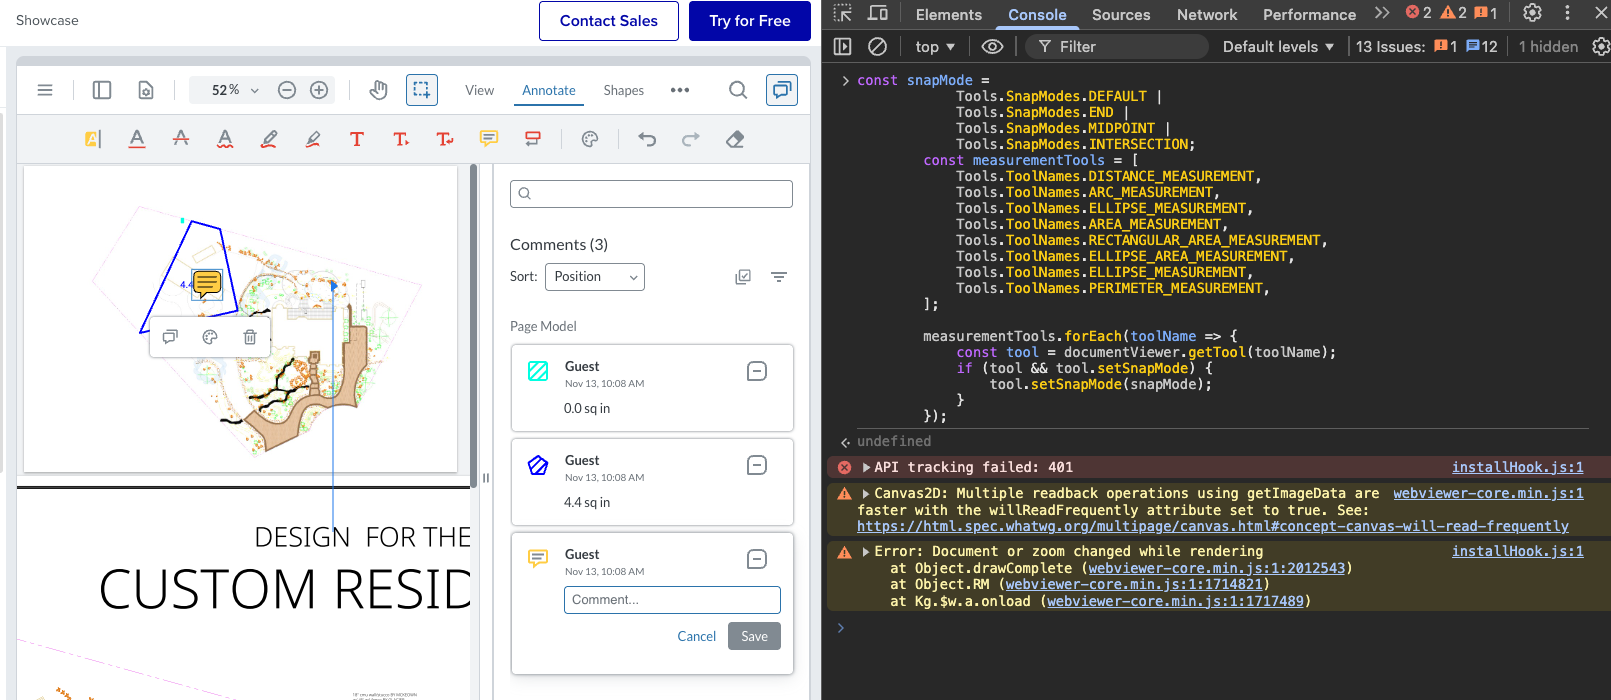Select the text highlight tool
This screenshot has height=700, width=1611.
[92, 140]
